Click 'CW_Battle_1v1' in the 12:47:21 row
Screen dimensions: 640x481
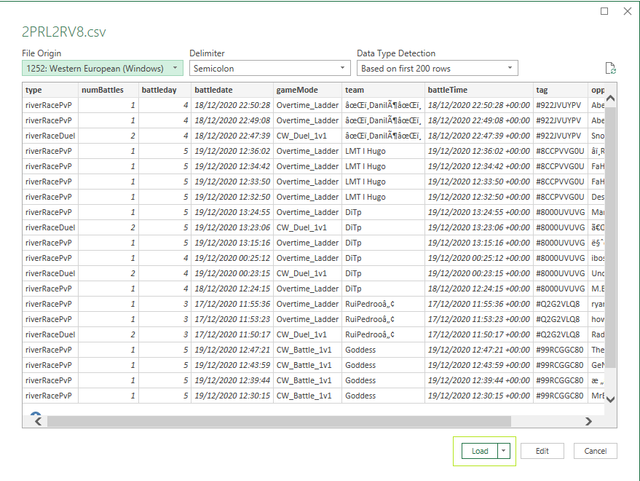coord(307,350)
